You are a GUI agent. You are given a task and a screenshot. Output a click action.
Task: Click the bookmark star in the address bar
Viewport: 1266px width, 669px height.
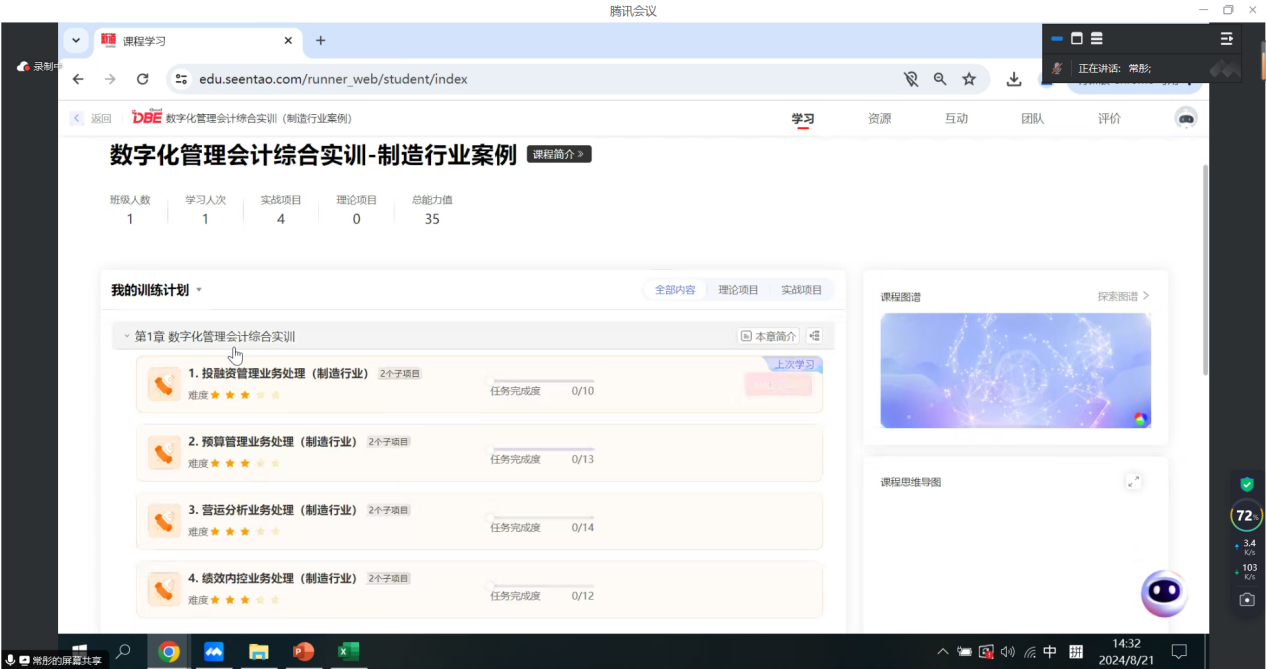click(969, 78)
